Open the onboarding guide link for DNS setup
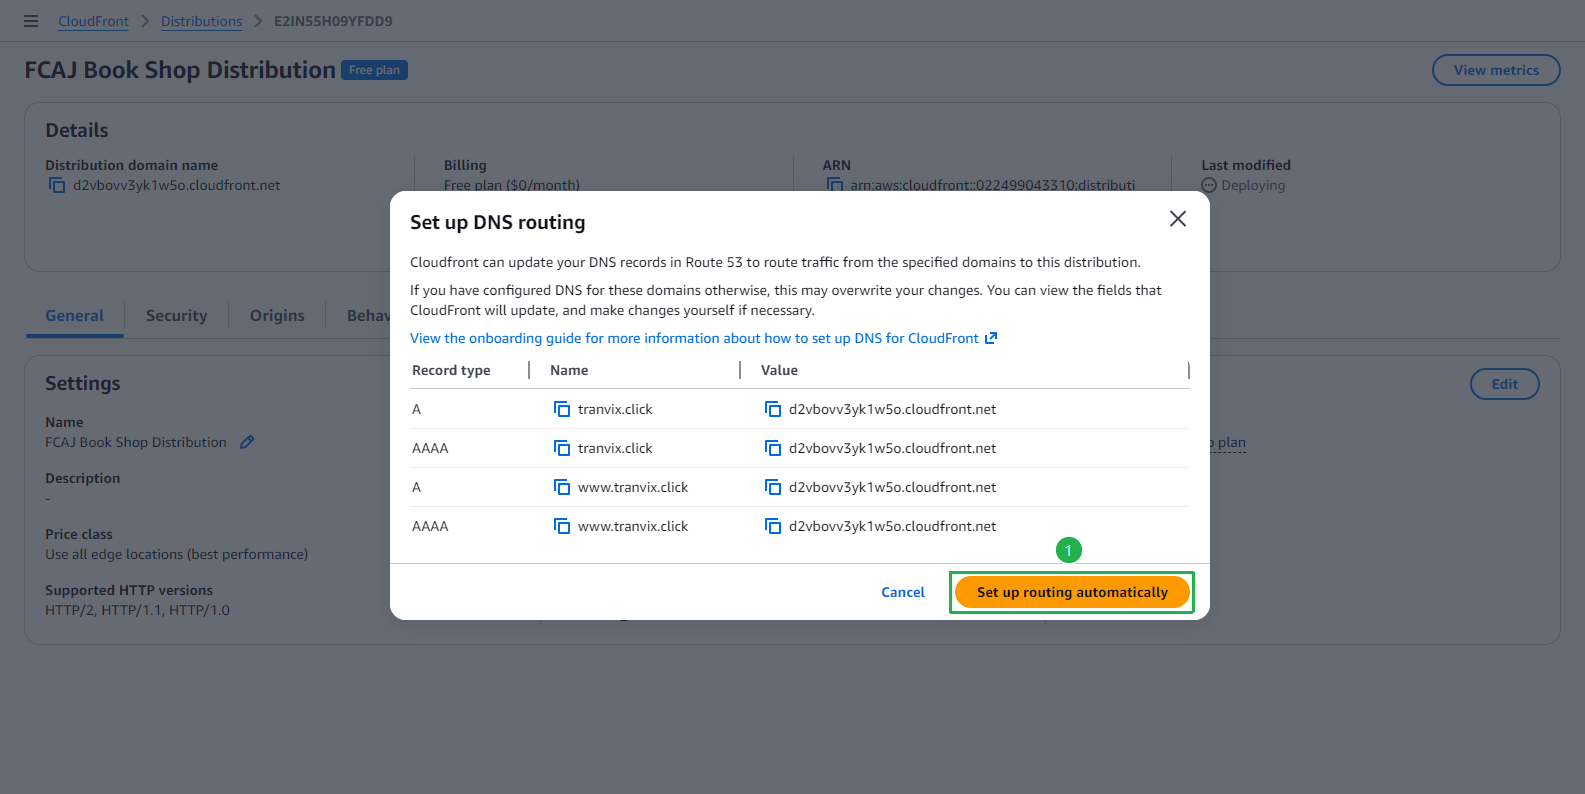The height and width of the screenshot is (794, 1585). pyautogui.click(x=703, y=338)
